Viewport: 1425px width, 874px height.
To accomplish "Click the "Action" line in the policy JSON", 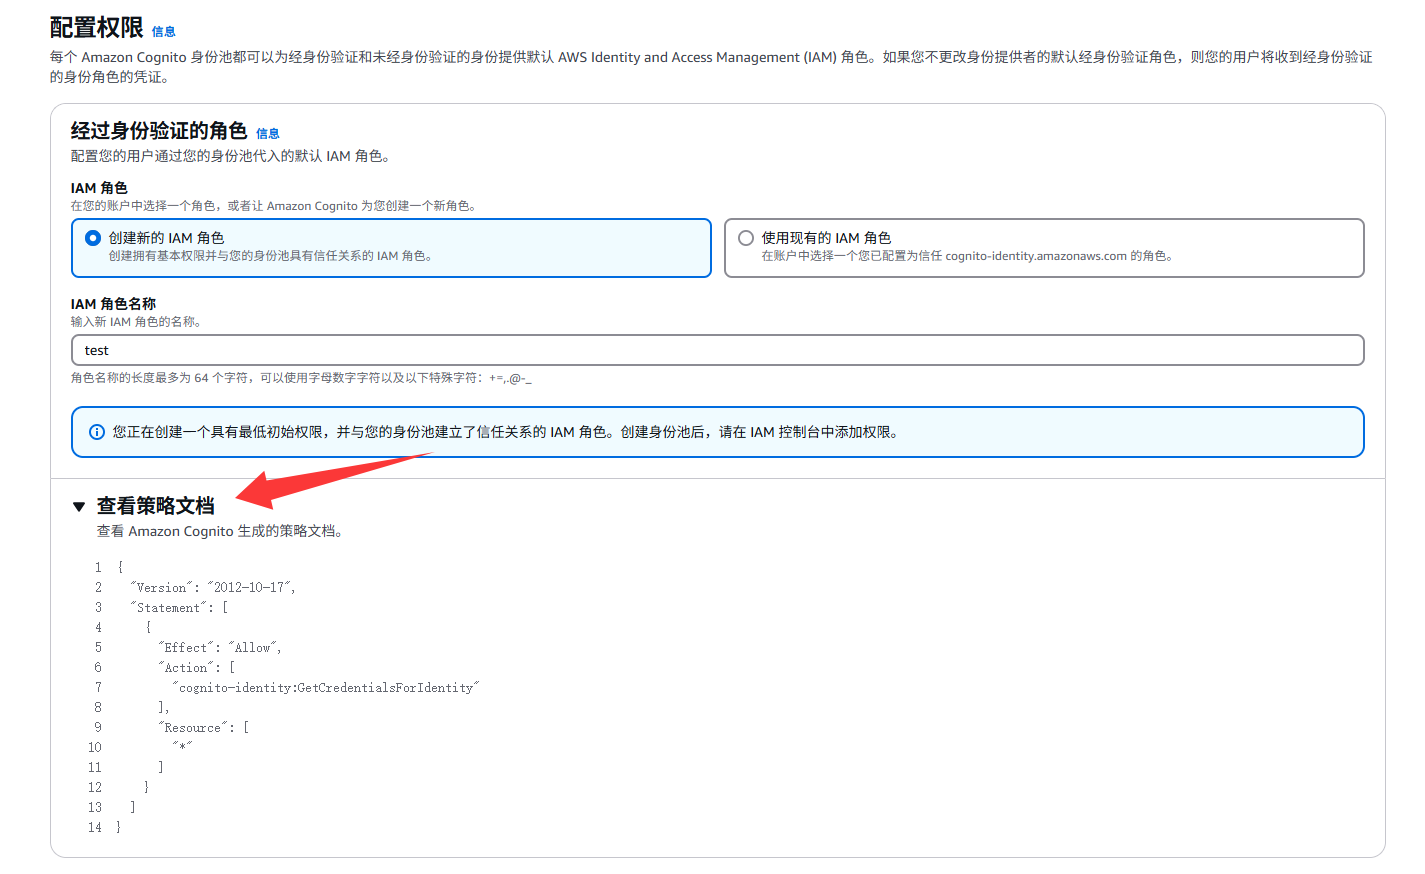I will 196,668.
